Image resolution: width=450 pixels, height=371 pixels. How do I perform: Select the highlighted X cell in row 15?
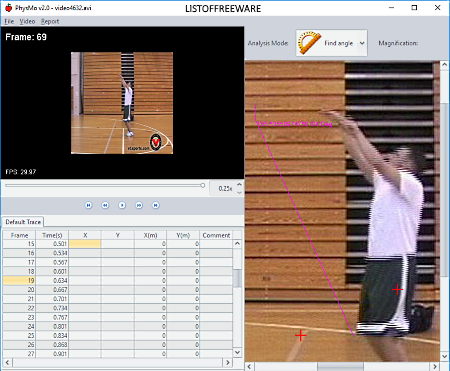[85, 244]
